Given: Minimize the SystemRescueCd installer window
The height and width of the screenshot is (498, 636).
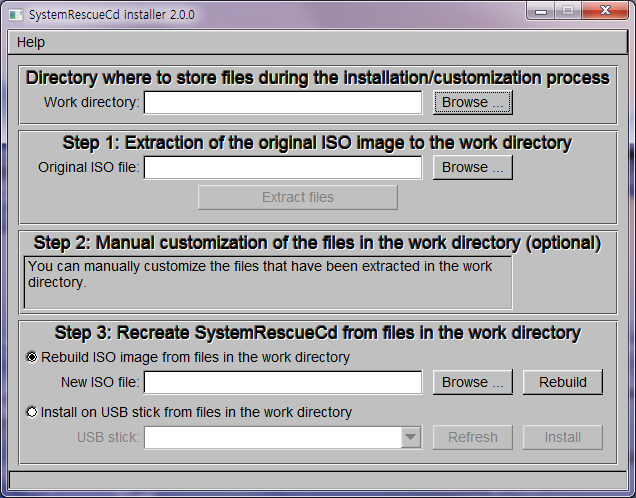Looking at the screenshot, I should [541, 11].
